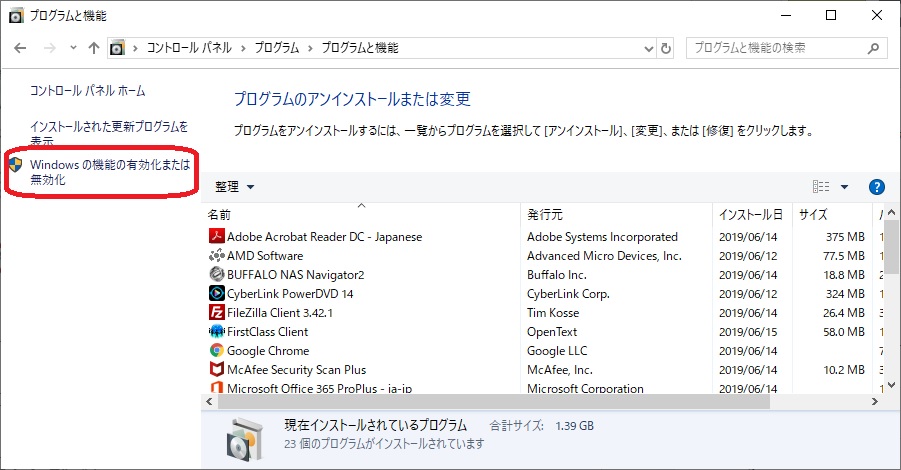This screenshot has height=470, width=901.
Task: Click the vertical scrollbar down arrow
Action: (891, 385)
